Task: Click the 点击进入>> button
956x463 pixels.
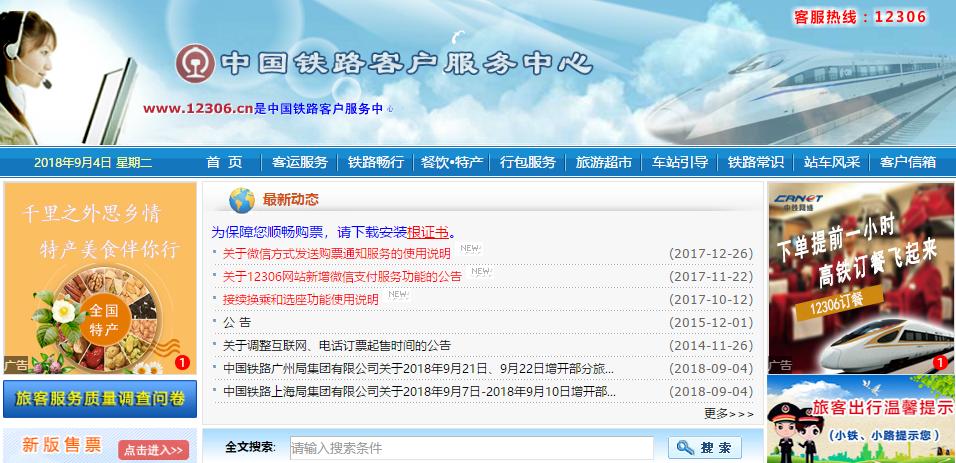Action: 154,450
